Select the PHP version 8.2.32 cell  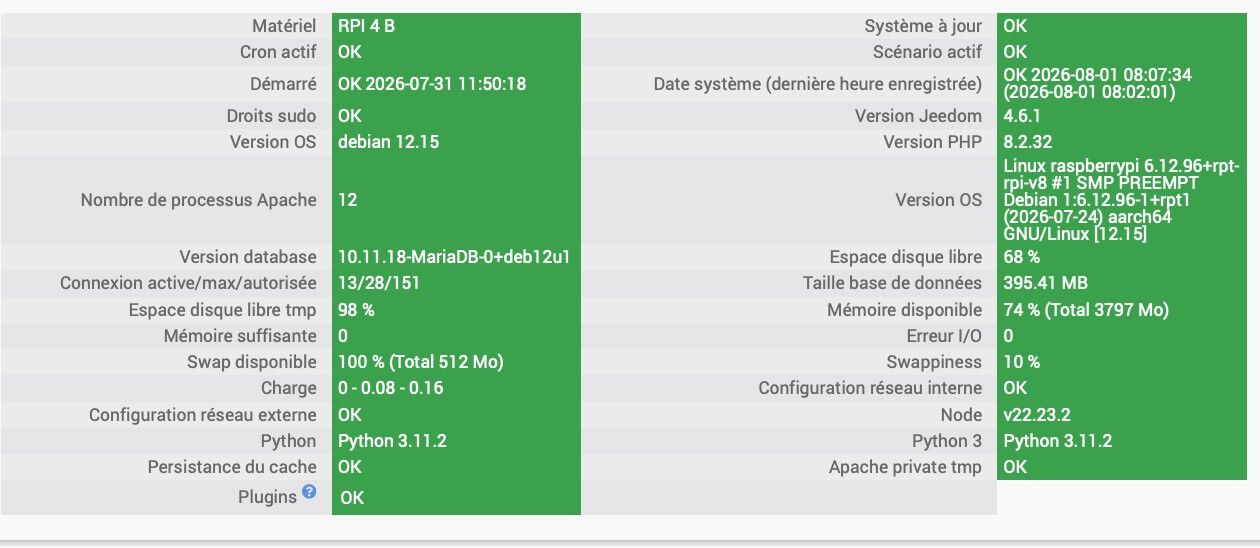[1128, 142]
